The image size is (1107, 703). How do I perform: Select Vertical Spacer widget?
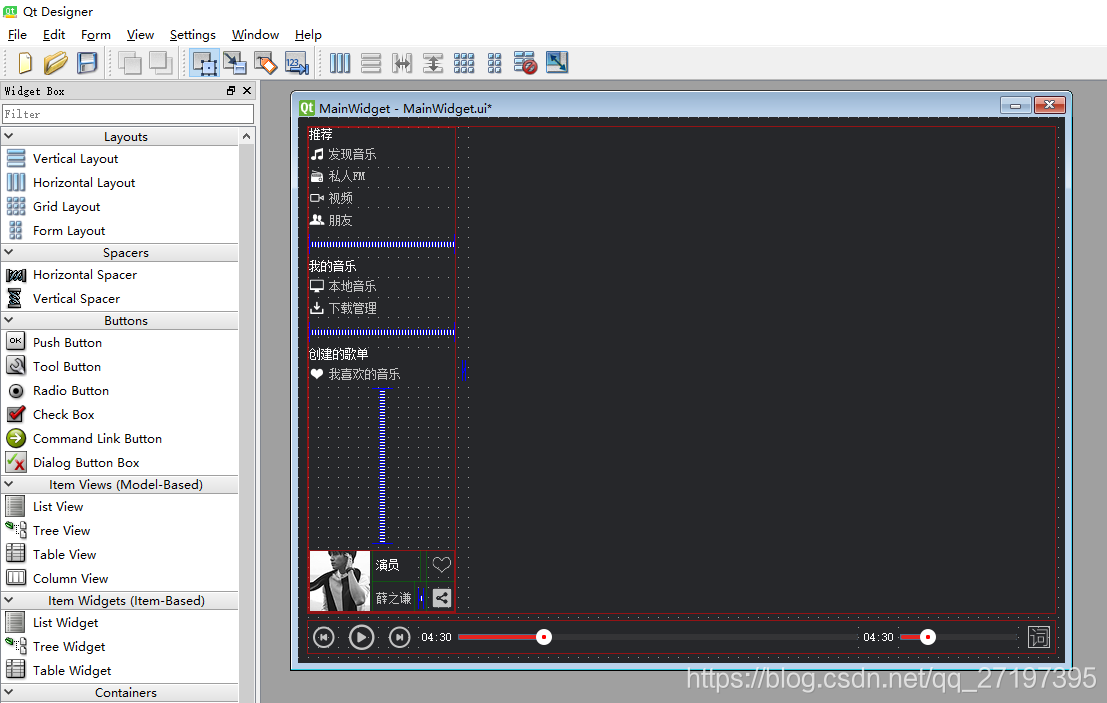[x=76, y=299]
